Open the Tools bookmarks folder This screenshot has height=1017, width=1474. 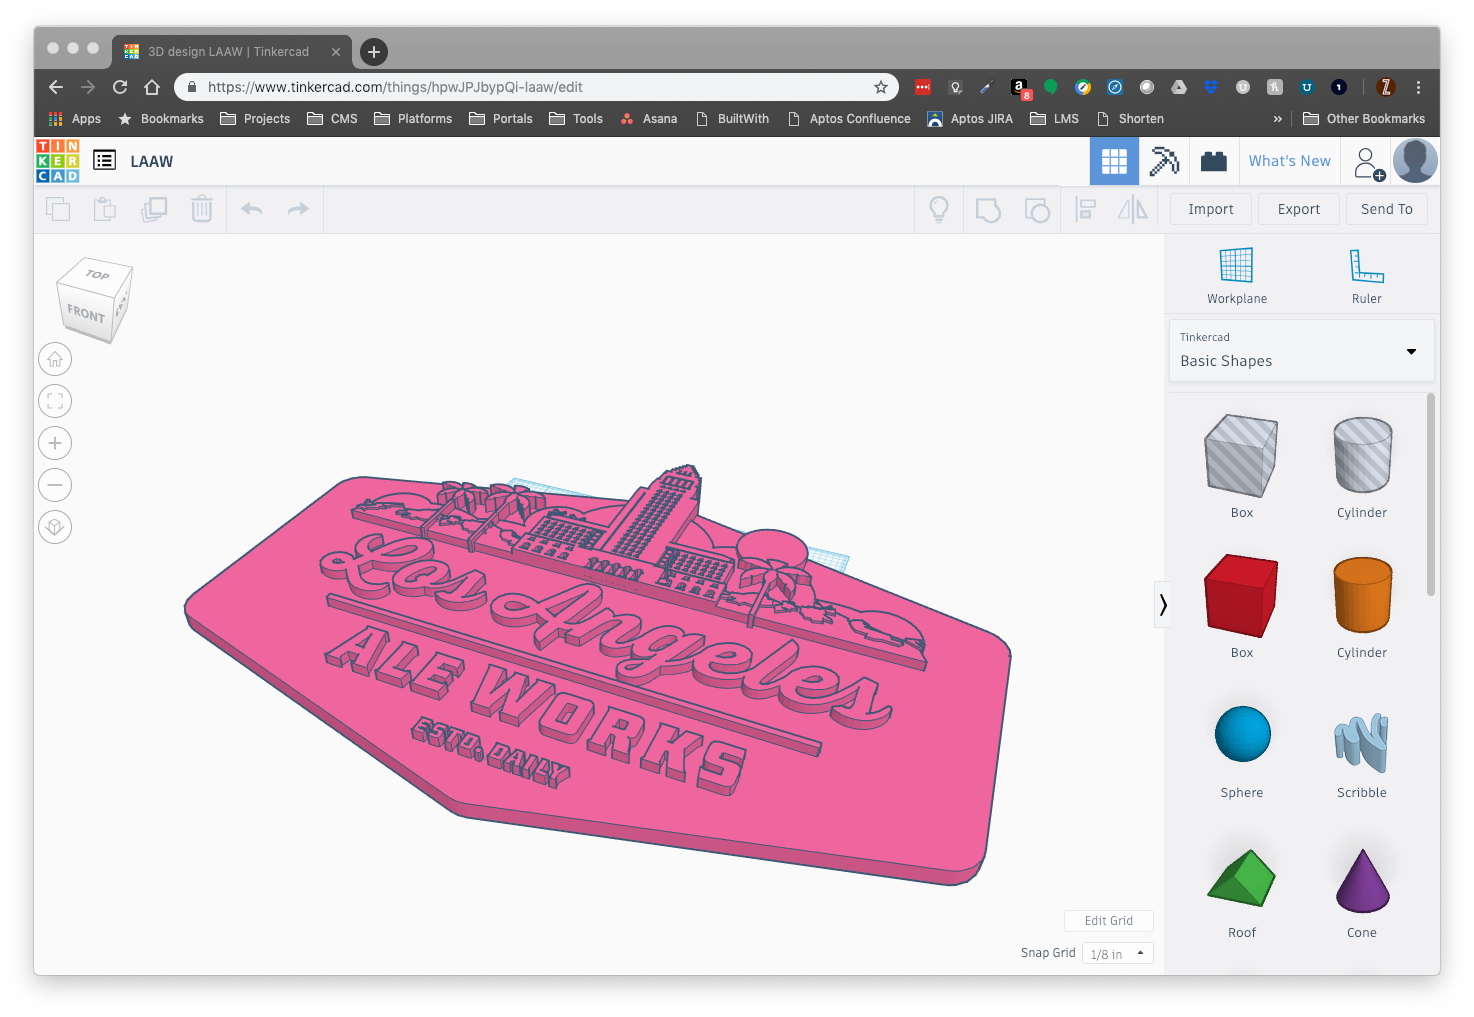(576, 118)
